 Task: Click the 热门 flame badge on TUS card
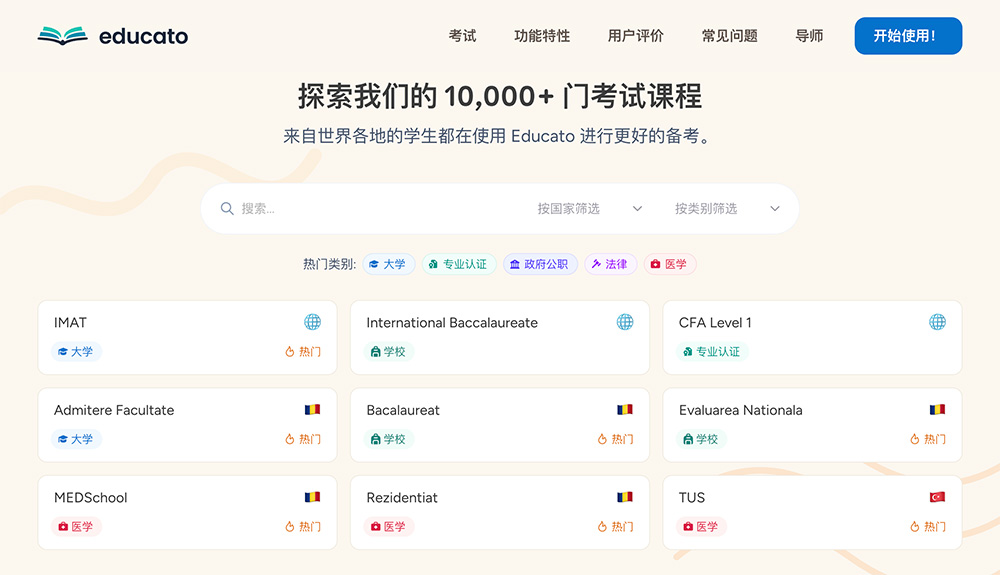928,526
